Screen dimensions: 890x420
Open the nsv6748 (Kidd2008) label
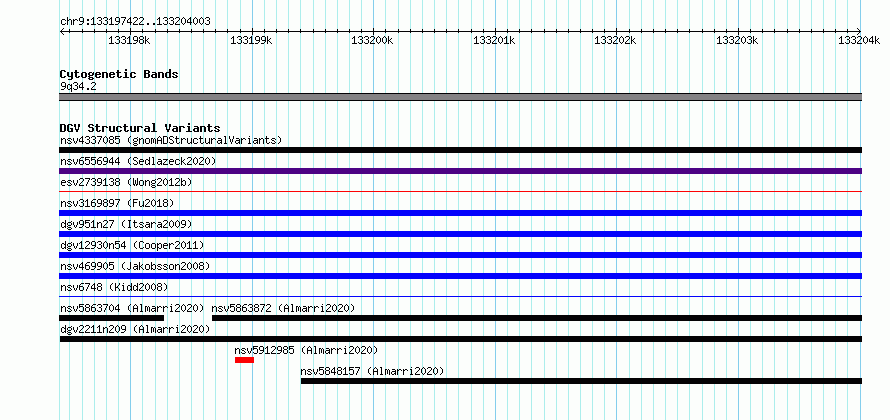pos(114,287)
